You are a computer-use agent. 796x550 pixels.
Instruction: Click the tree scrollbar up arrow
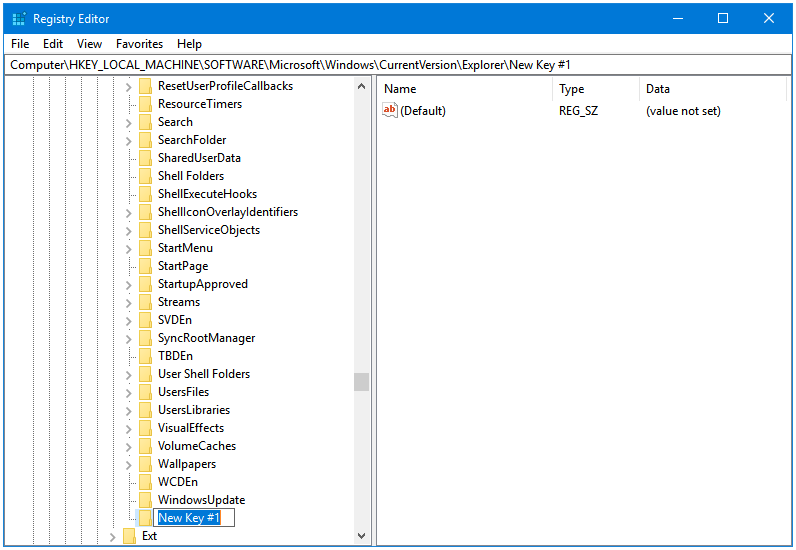[x=361, y=86]
